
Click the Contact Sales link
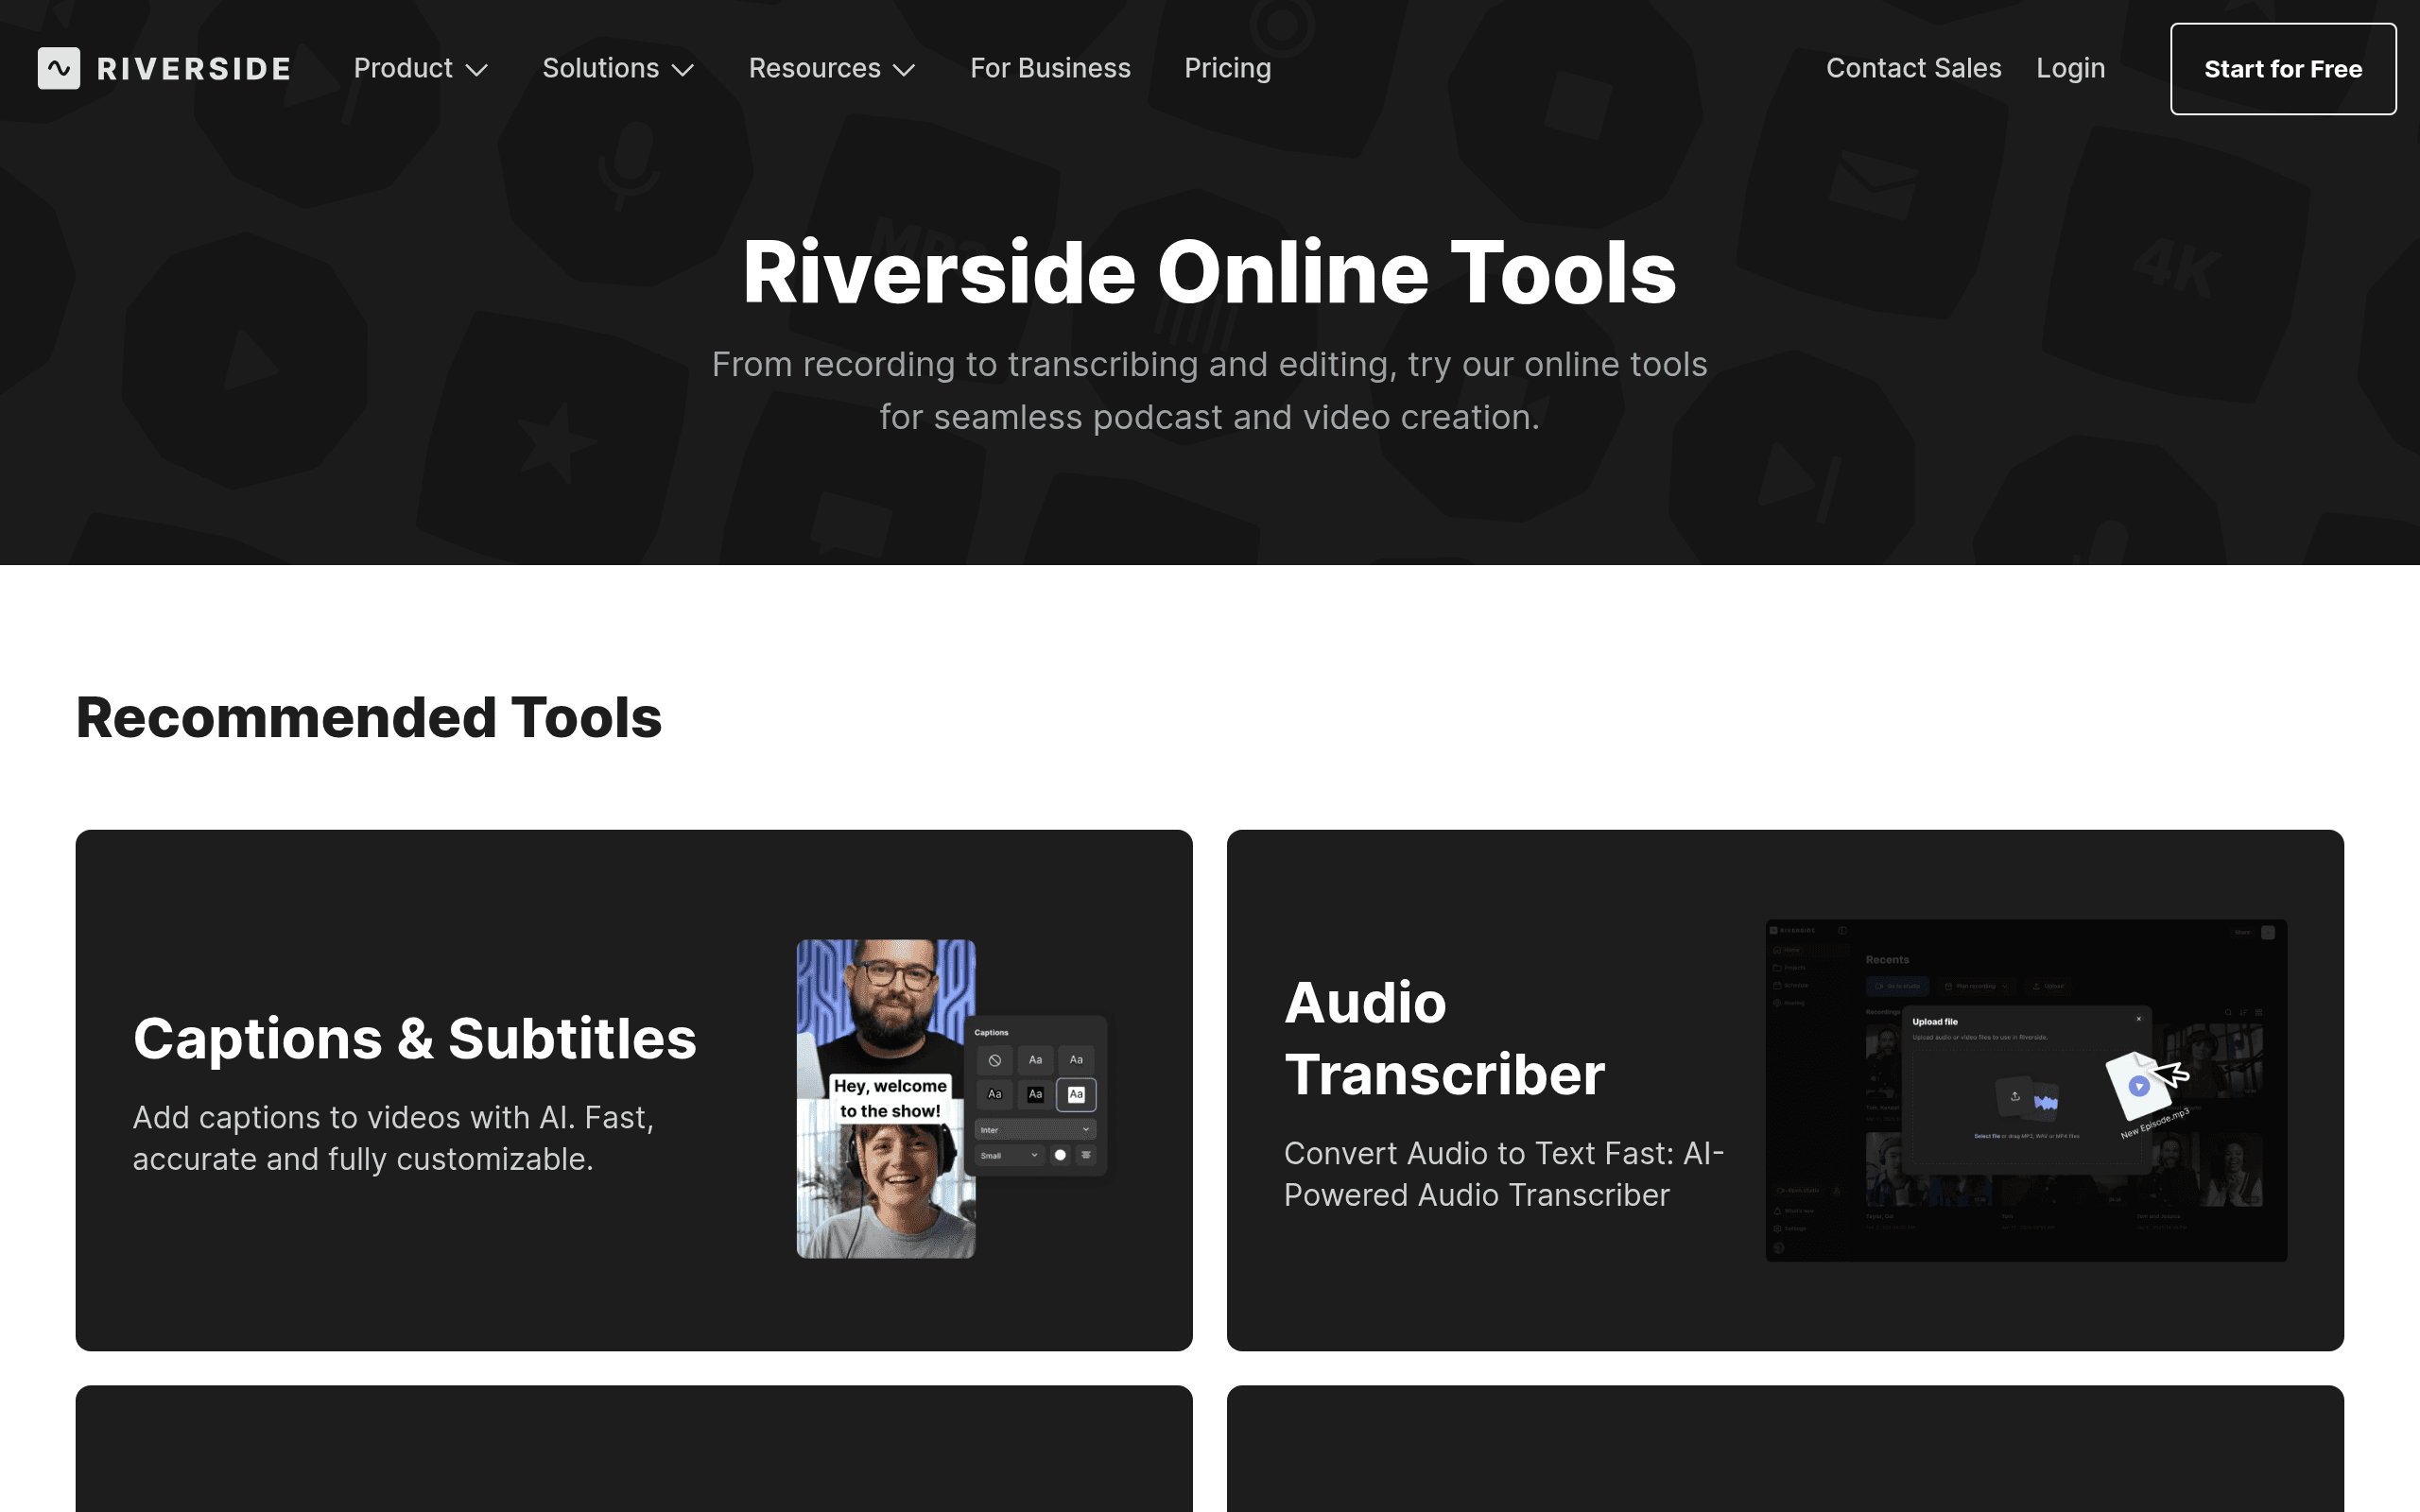[1913, 68]
